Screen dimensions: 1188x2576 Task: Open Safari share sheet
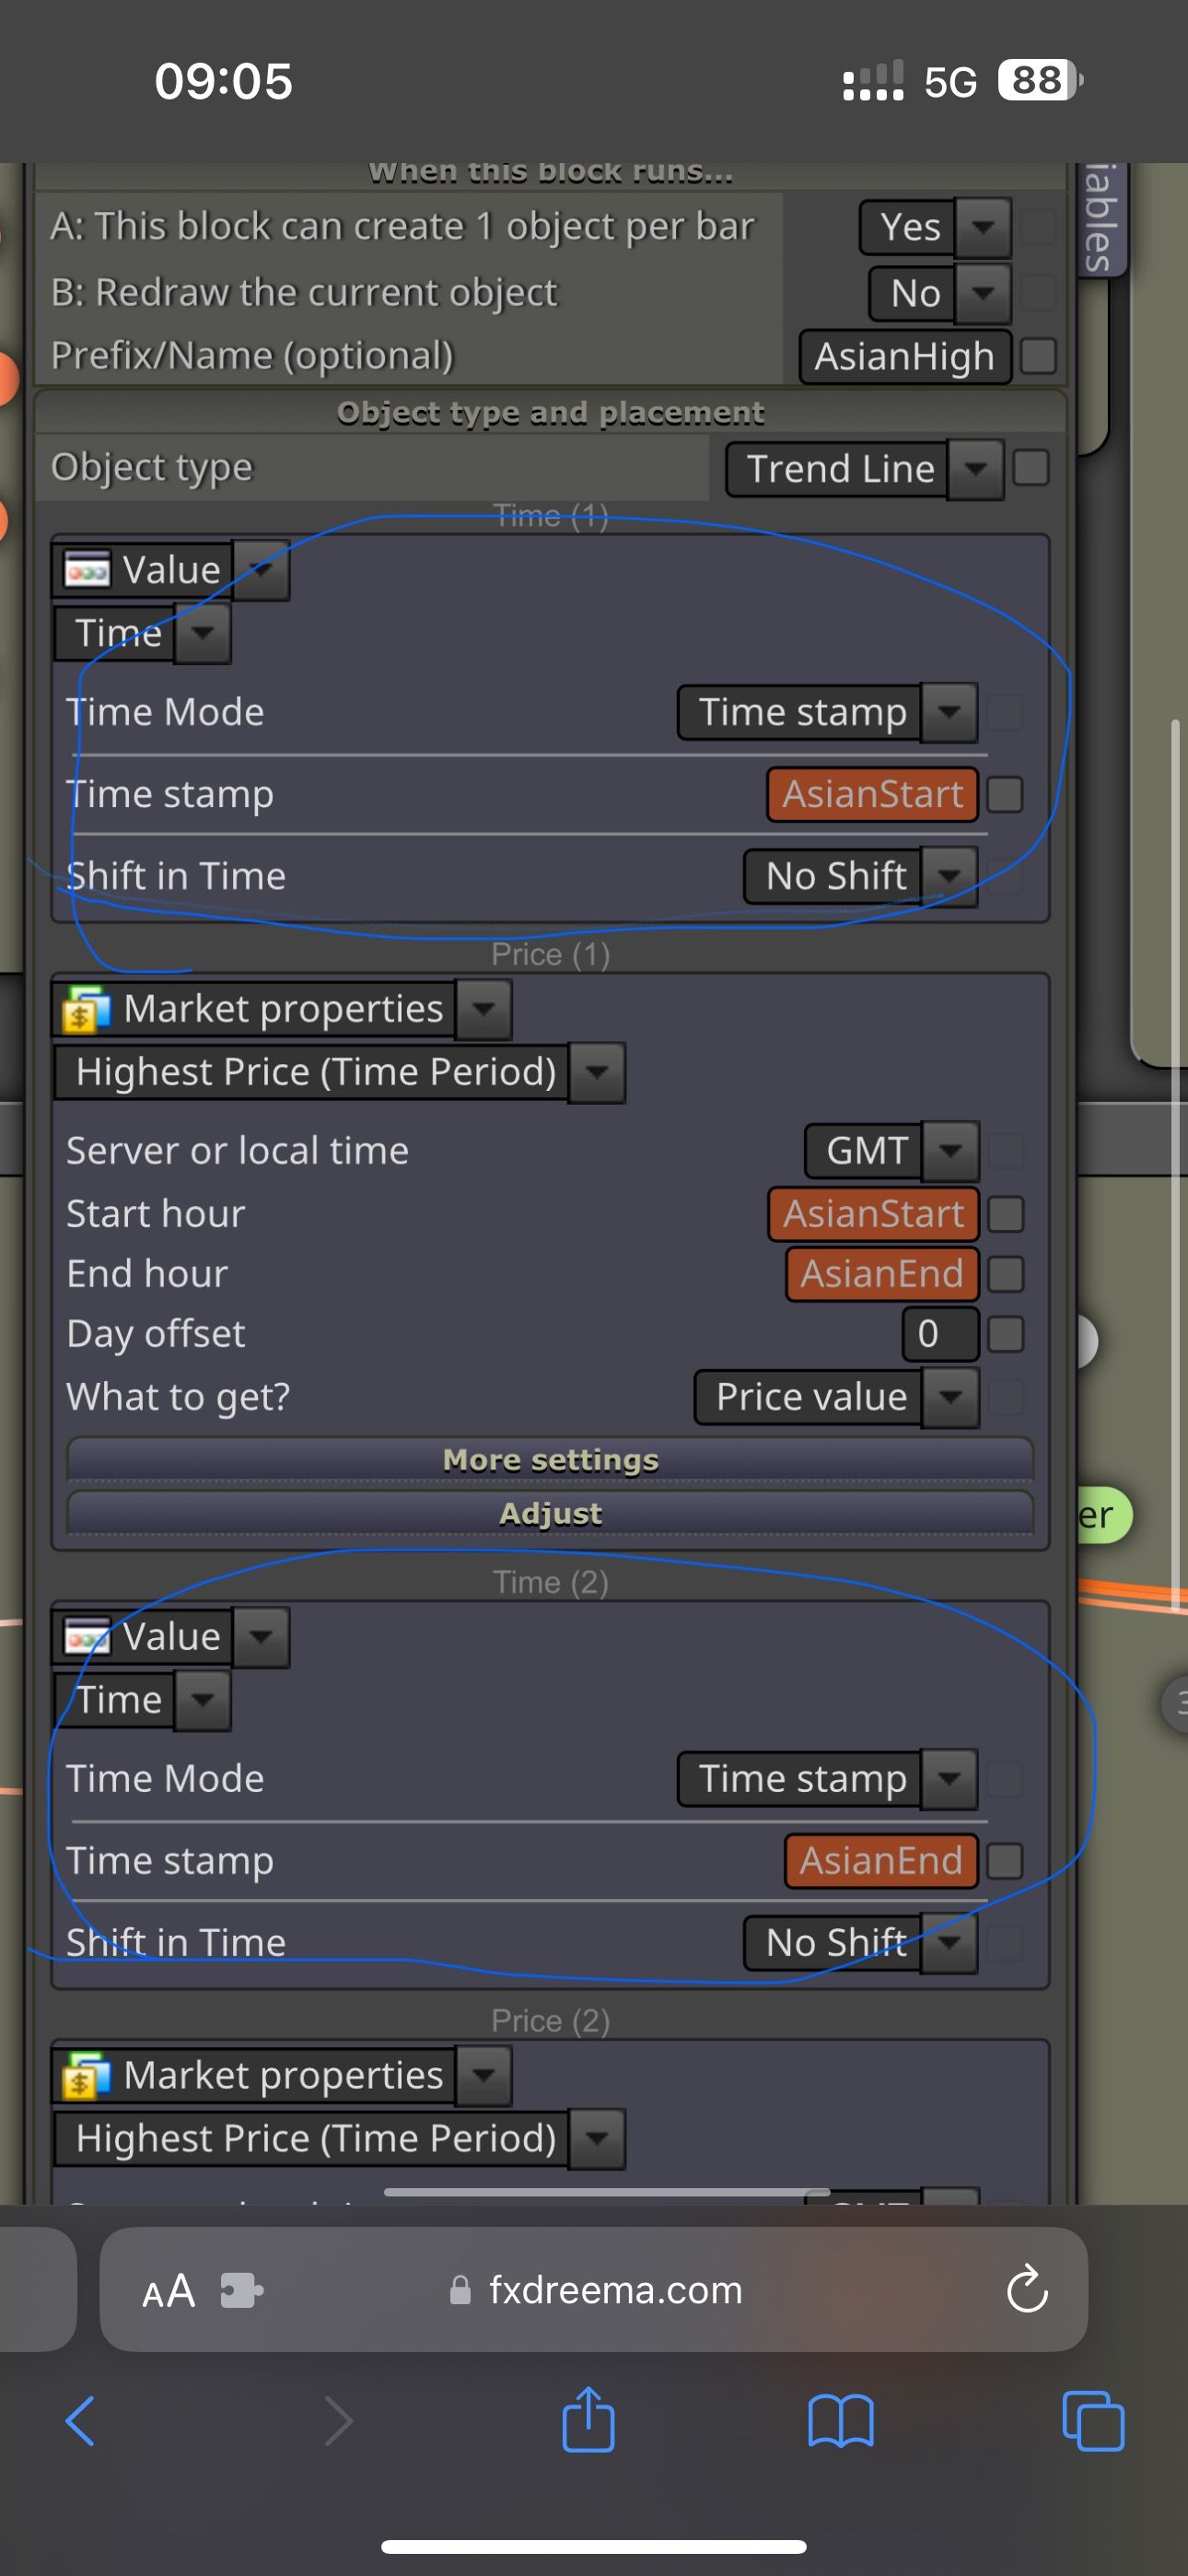tap(588, 2418)
